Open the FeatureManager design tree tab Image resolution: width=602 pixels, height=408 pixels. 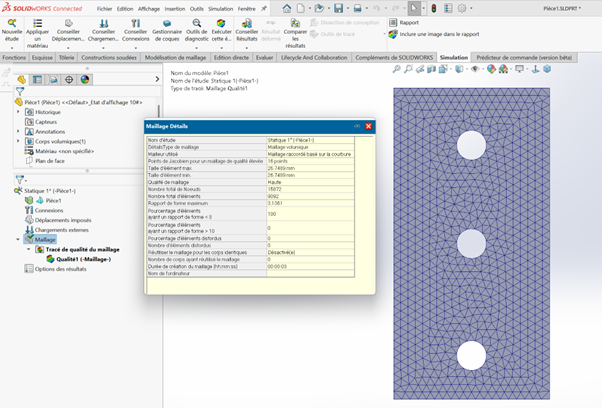tap(22, 79)
